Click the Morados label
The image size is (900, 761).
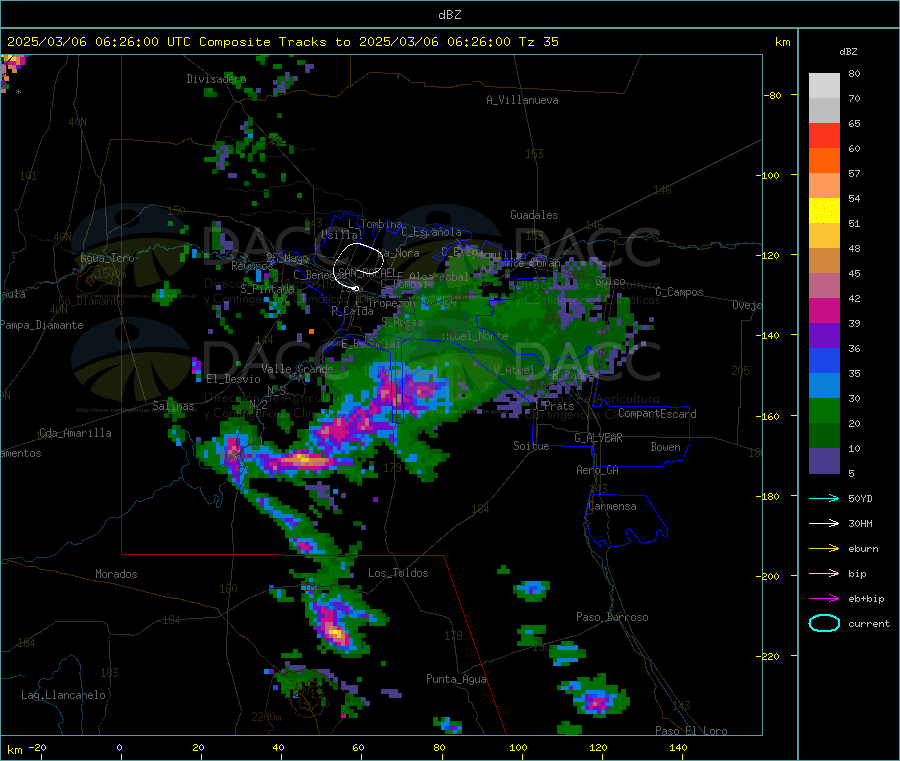[x=116, y=574]
